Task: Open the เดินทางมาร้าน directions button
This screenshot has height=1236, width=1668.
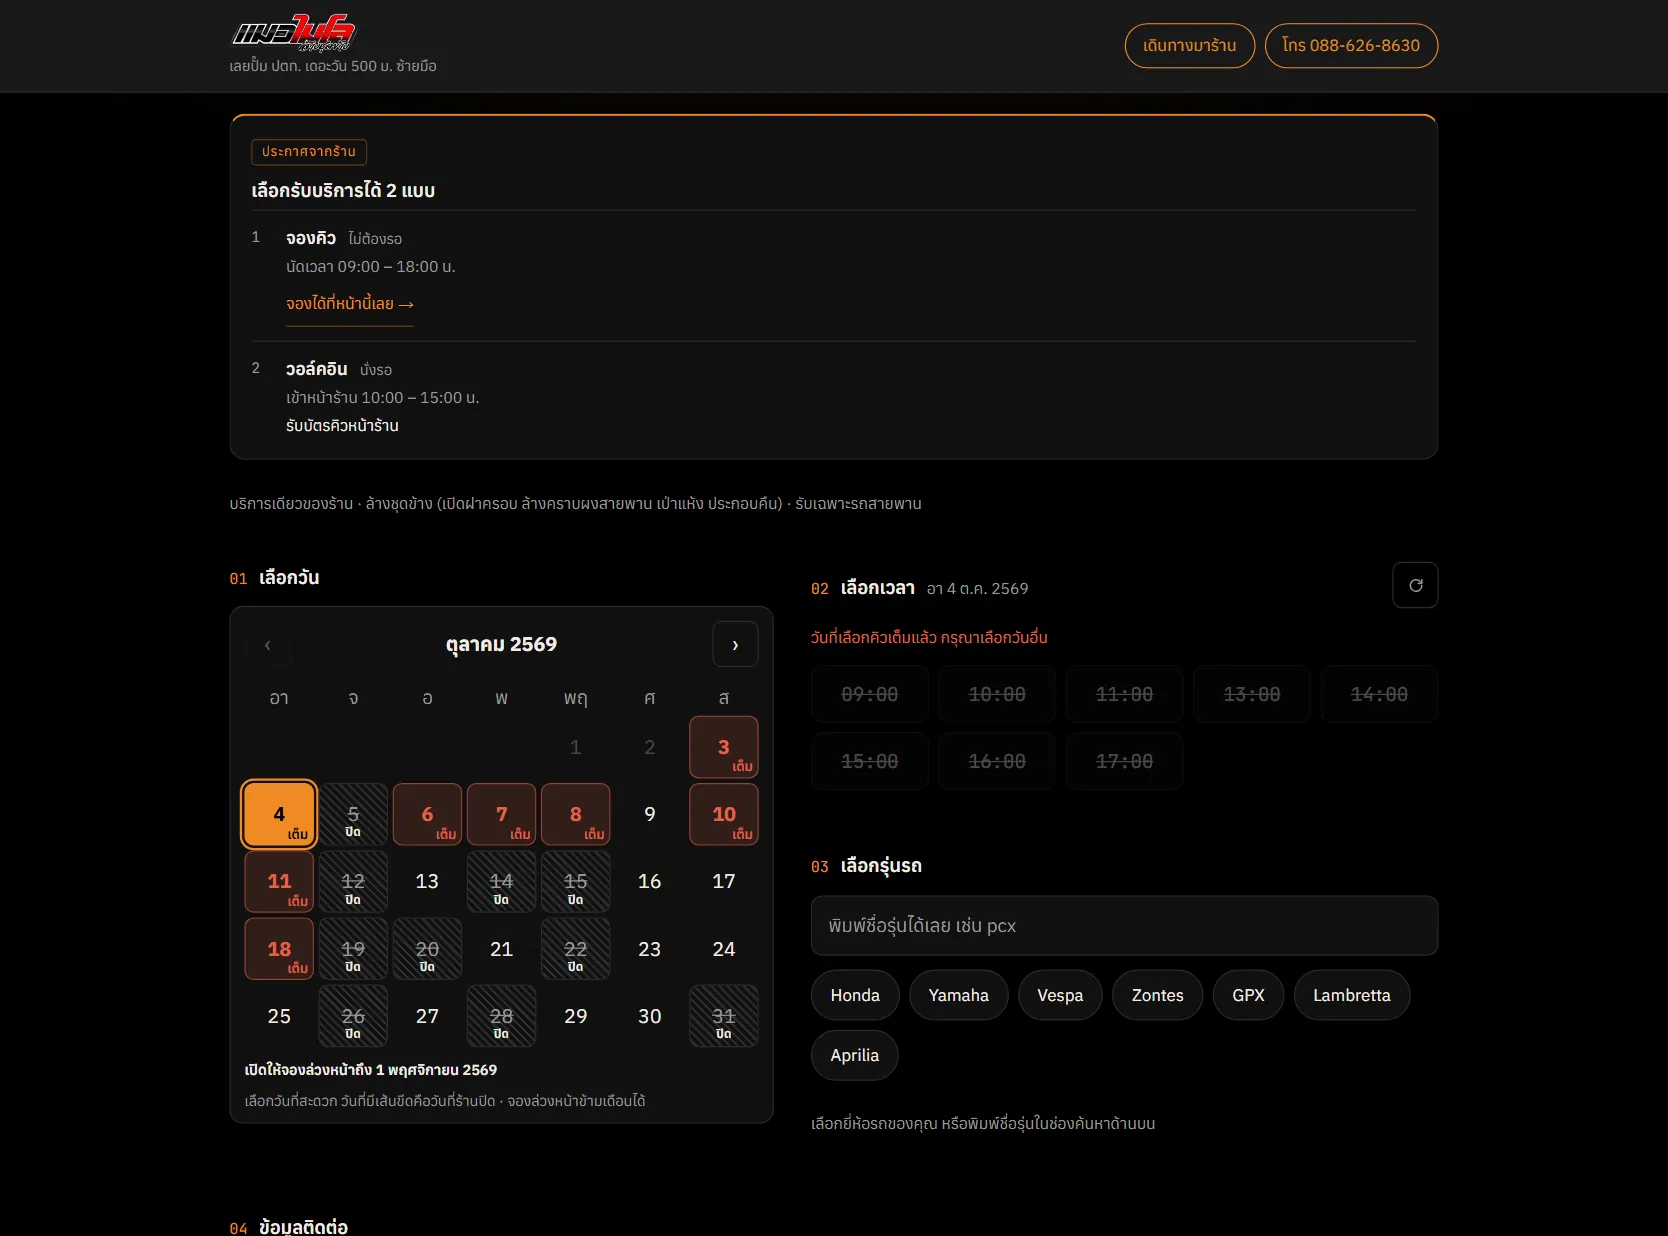Action: click(x=1189, y=46)
